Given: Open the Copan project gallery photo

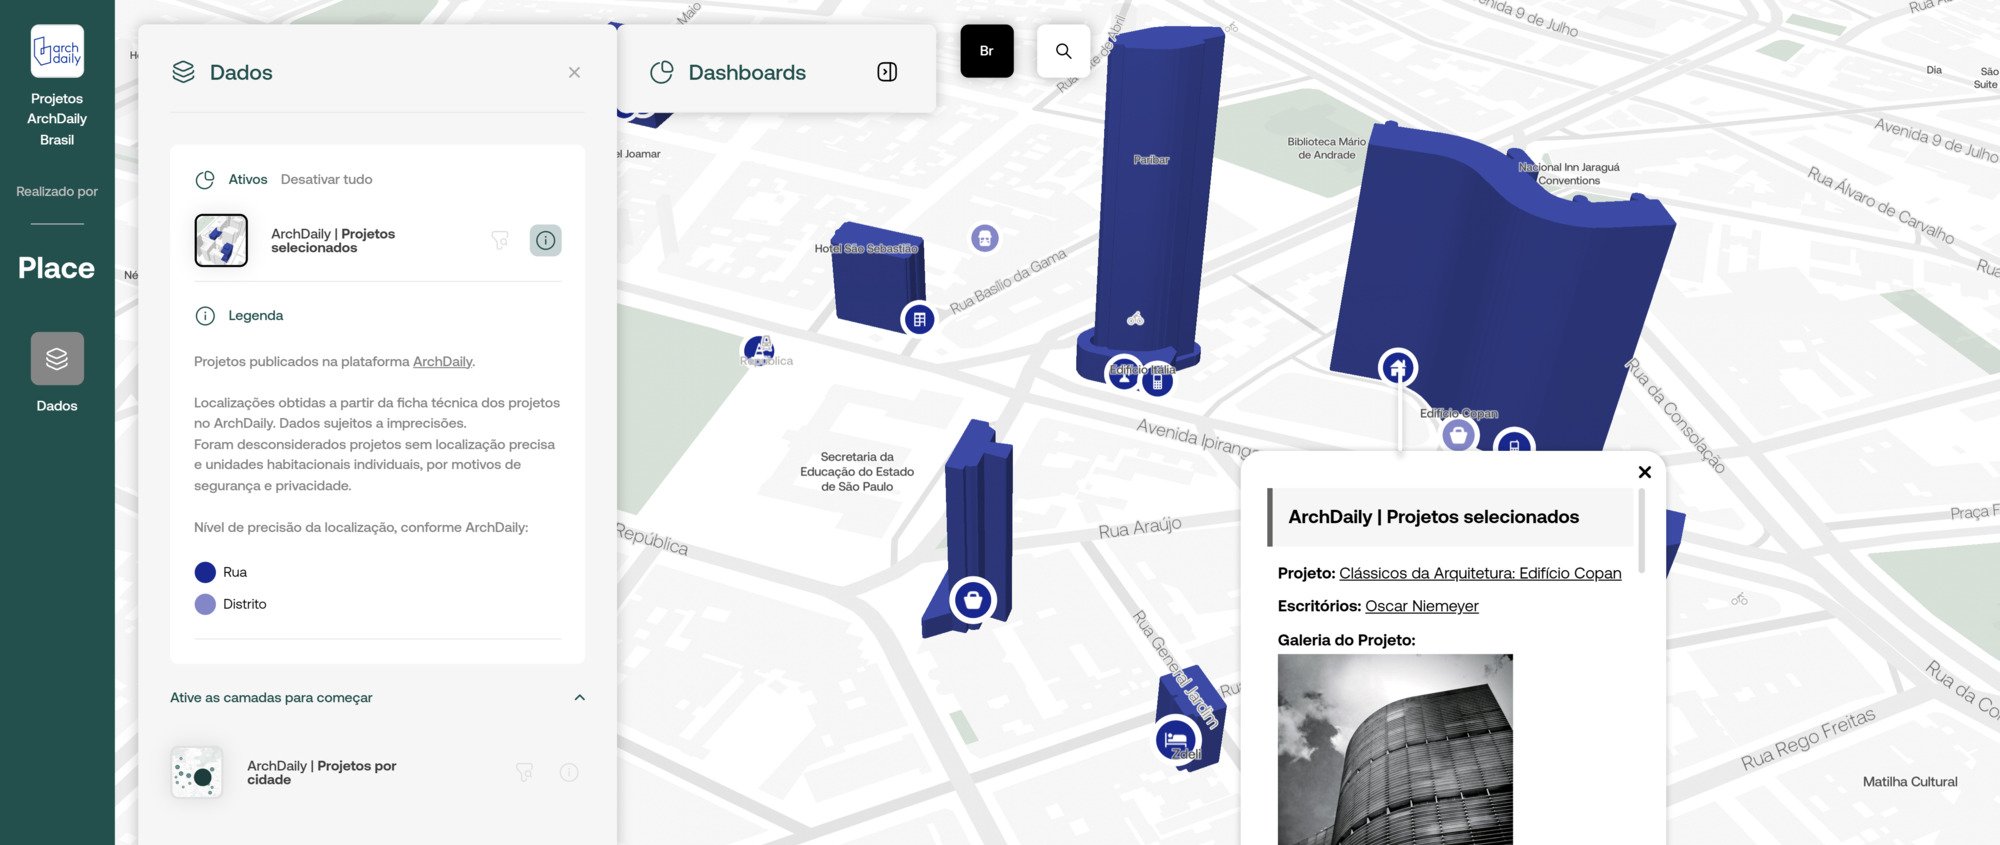Looking at the screenshot, I should 1394,749.
